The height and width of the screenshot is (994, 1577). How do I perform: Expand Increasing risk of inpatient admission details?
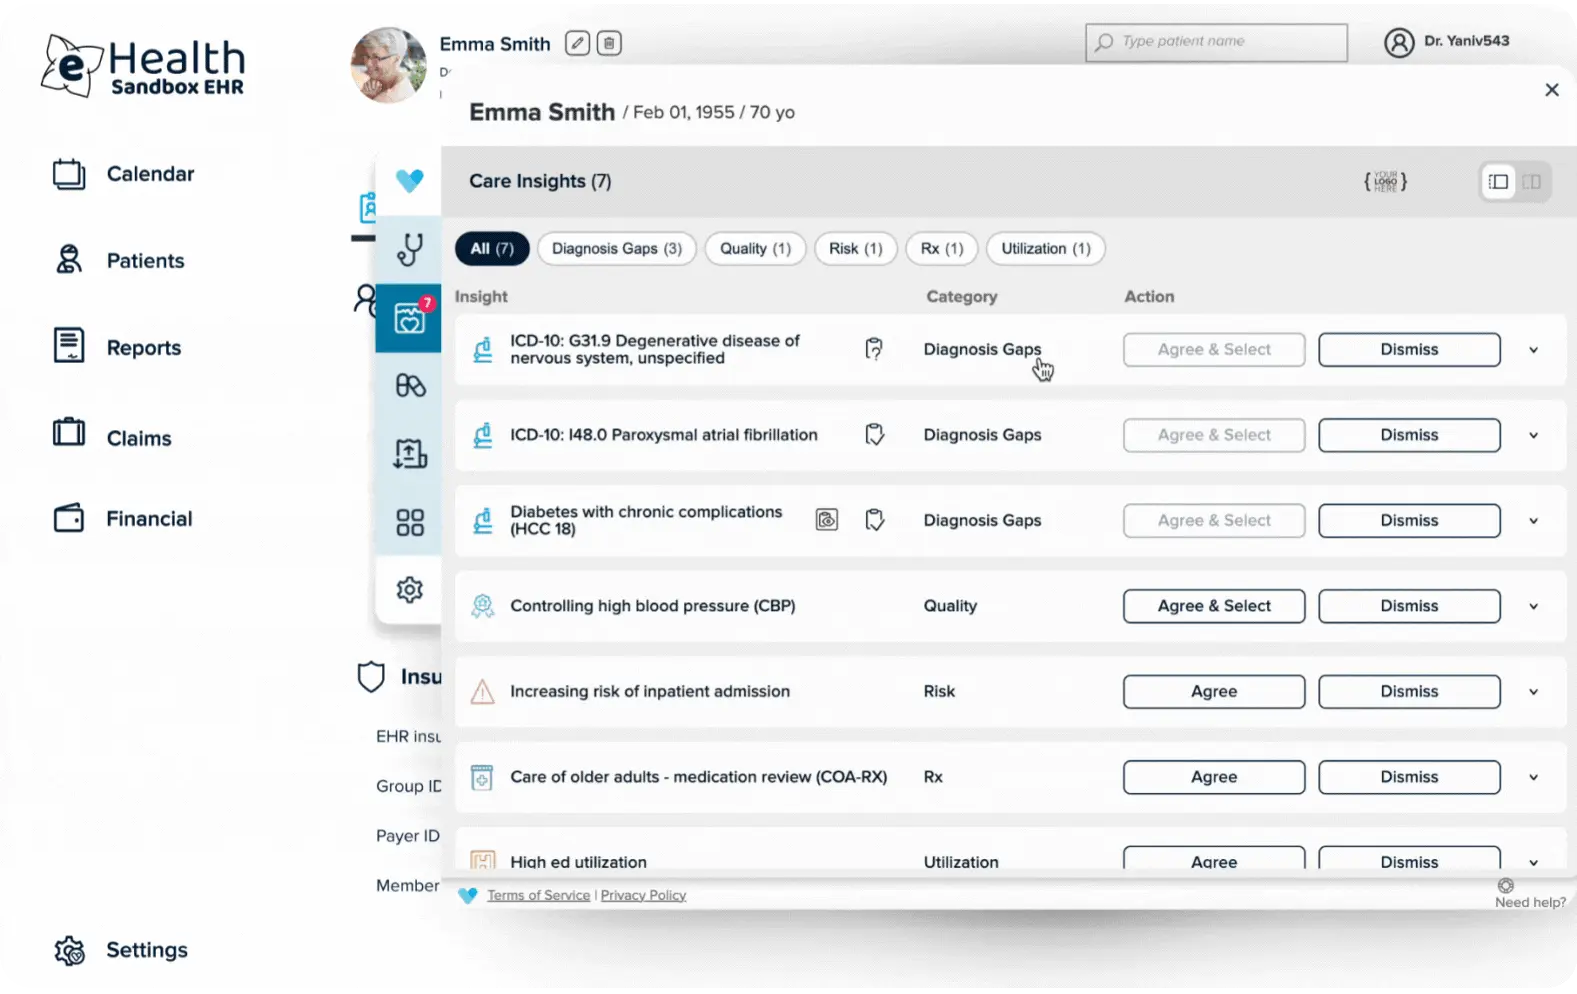pyautogui.click(x=1533, y=692)
